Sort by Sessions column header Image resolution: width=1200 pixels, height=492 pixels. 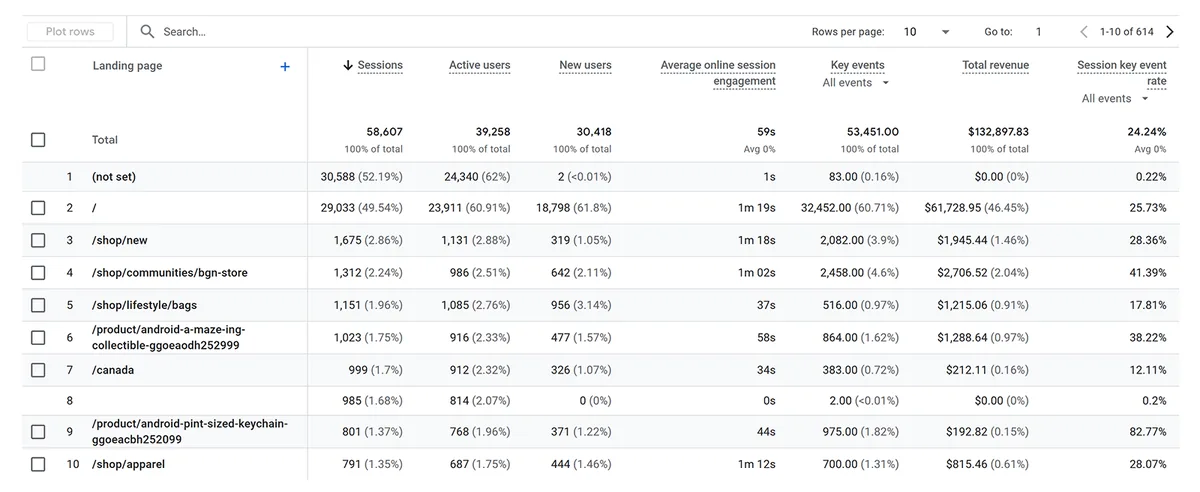(380, 65)
